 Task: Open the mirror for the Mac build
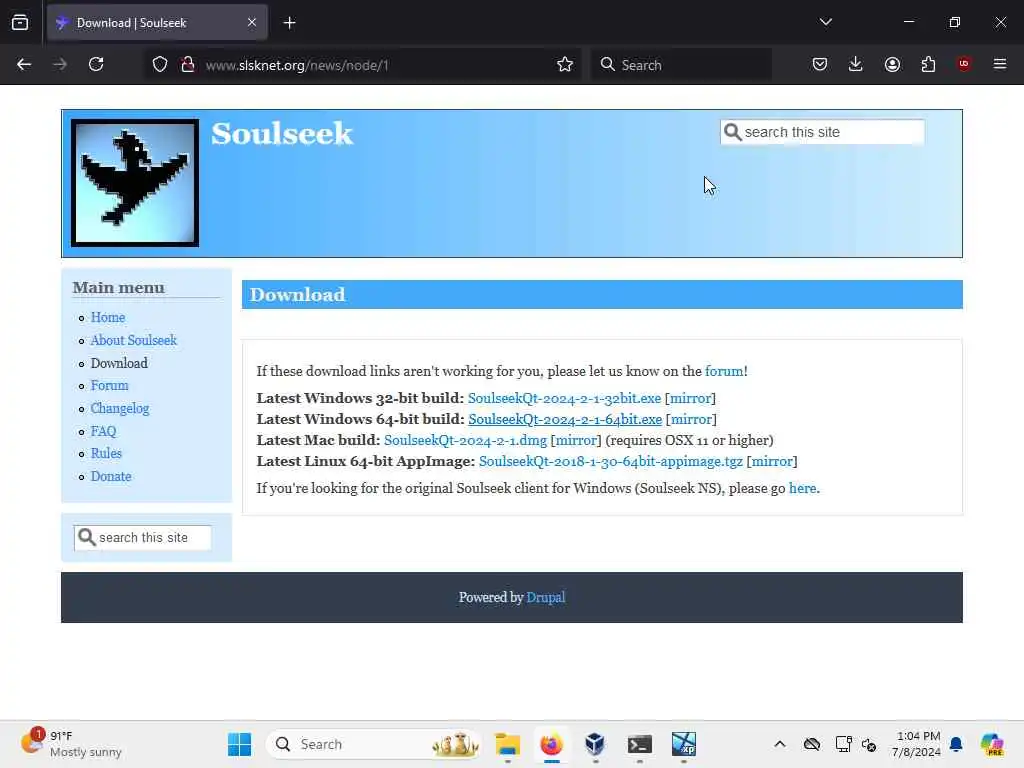(x=576, y=440)
